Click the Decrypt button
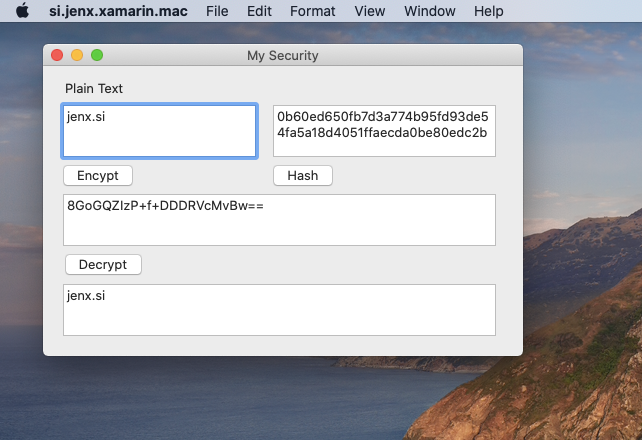This screenshot has height=440, width=642. point(103,264)
